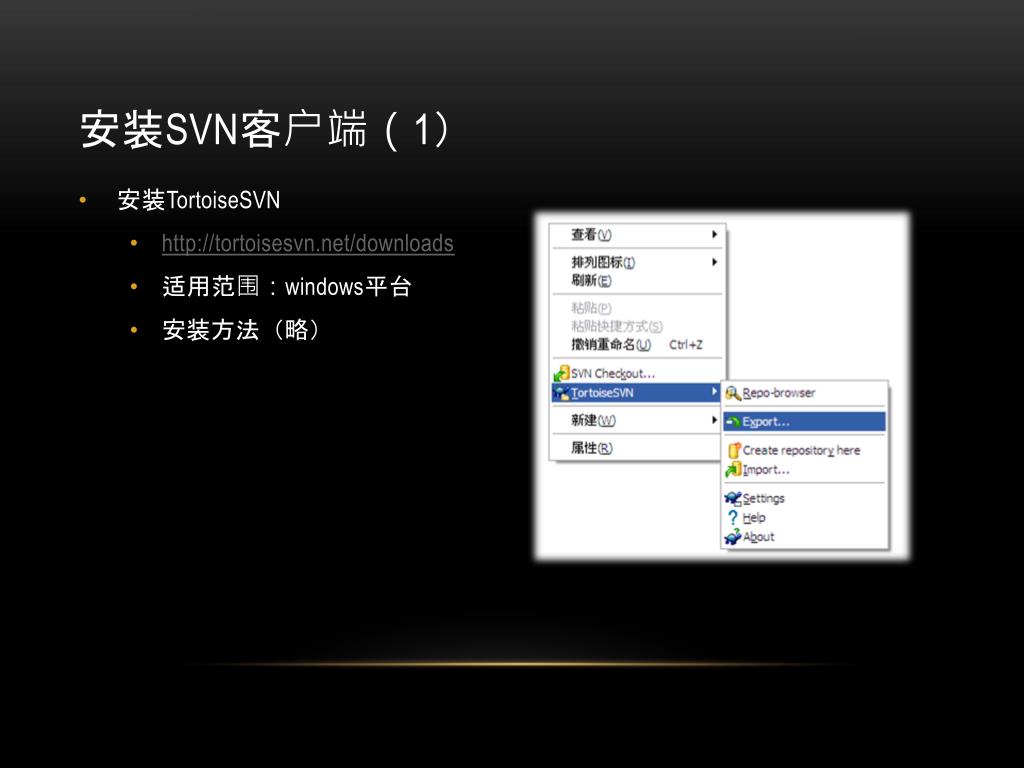The height and width of the screenshot is (768, 1024).
Task: Open 属性(R) from context menu
Action: (x=637, y=448)
